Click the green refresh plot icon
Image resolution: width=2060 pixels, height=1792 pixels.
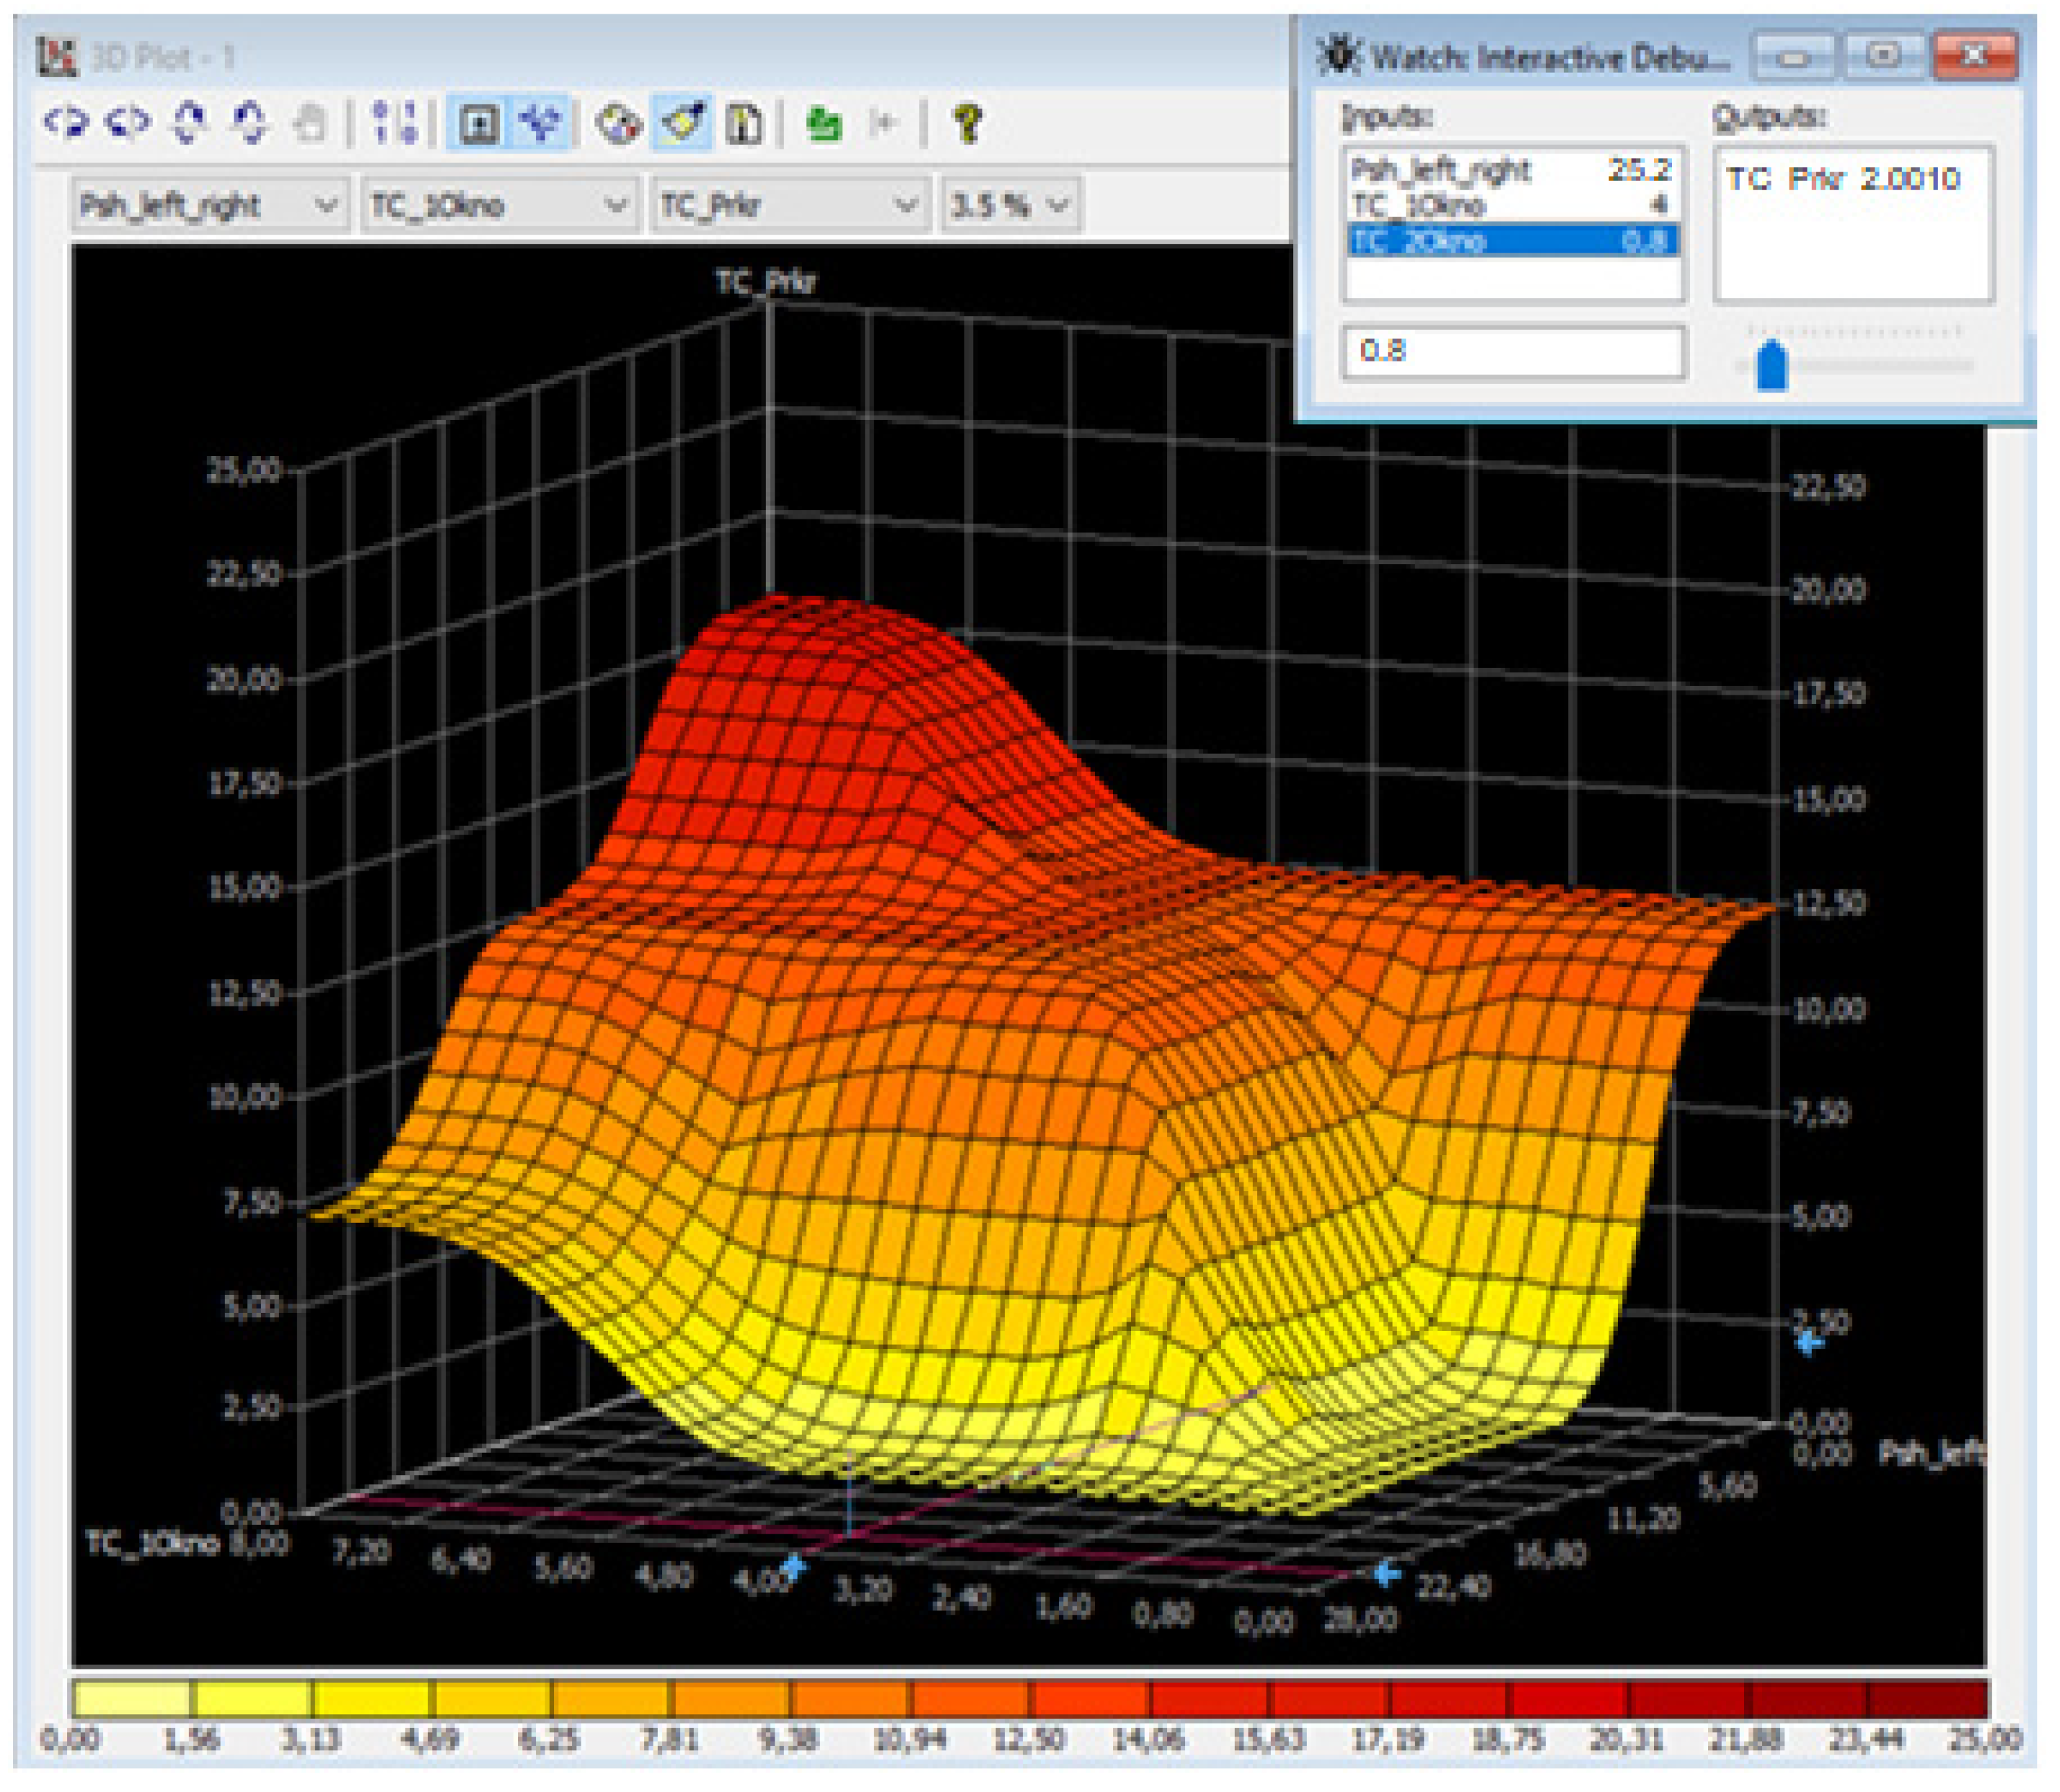point(823,124)
